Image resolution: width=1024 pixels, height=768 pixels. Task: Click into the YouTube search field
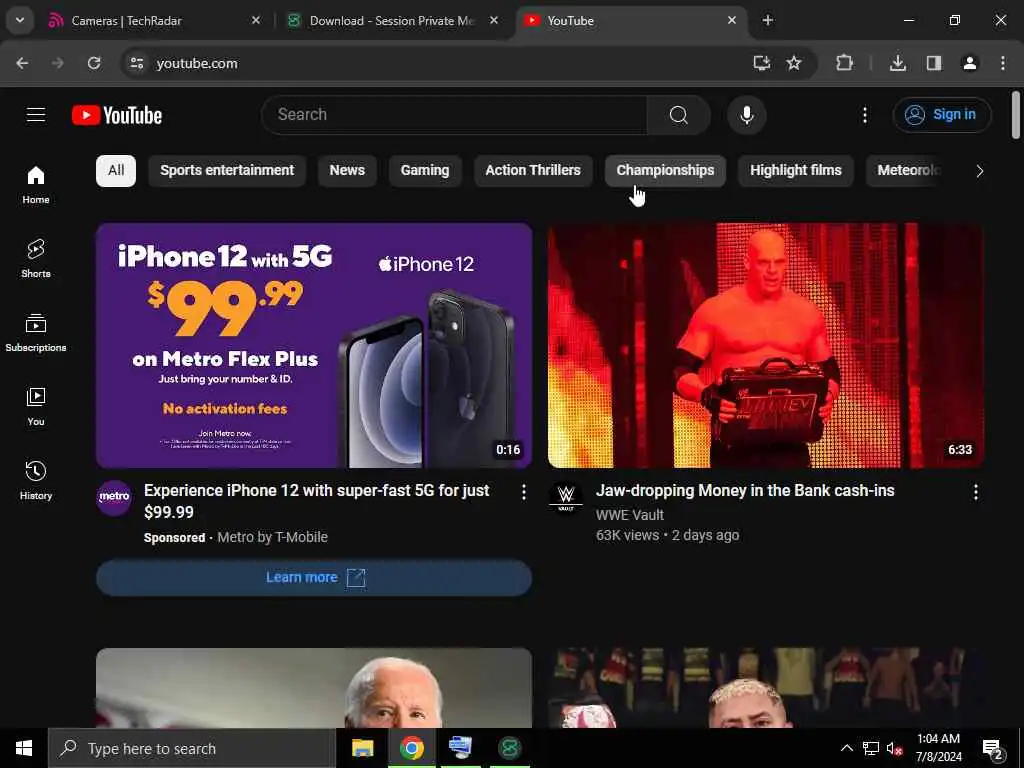pyautogui.click(x=454, y=115)
